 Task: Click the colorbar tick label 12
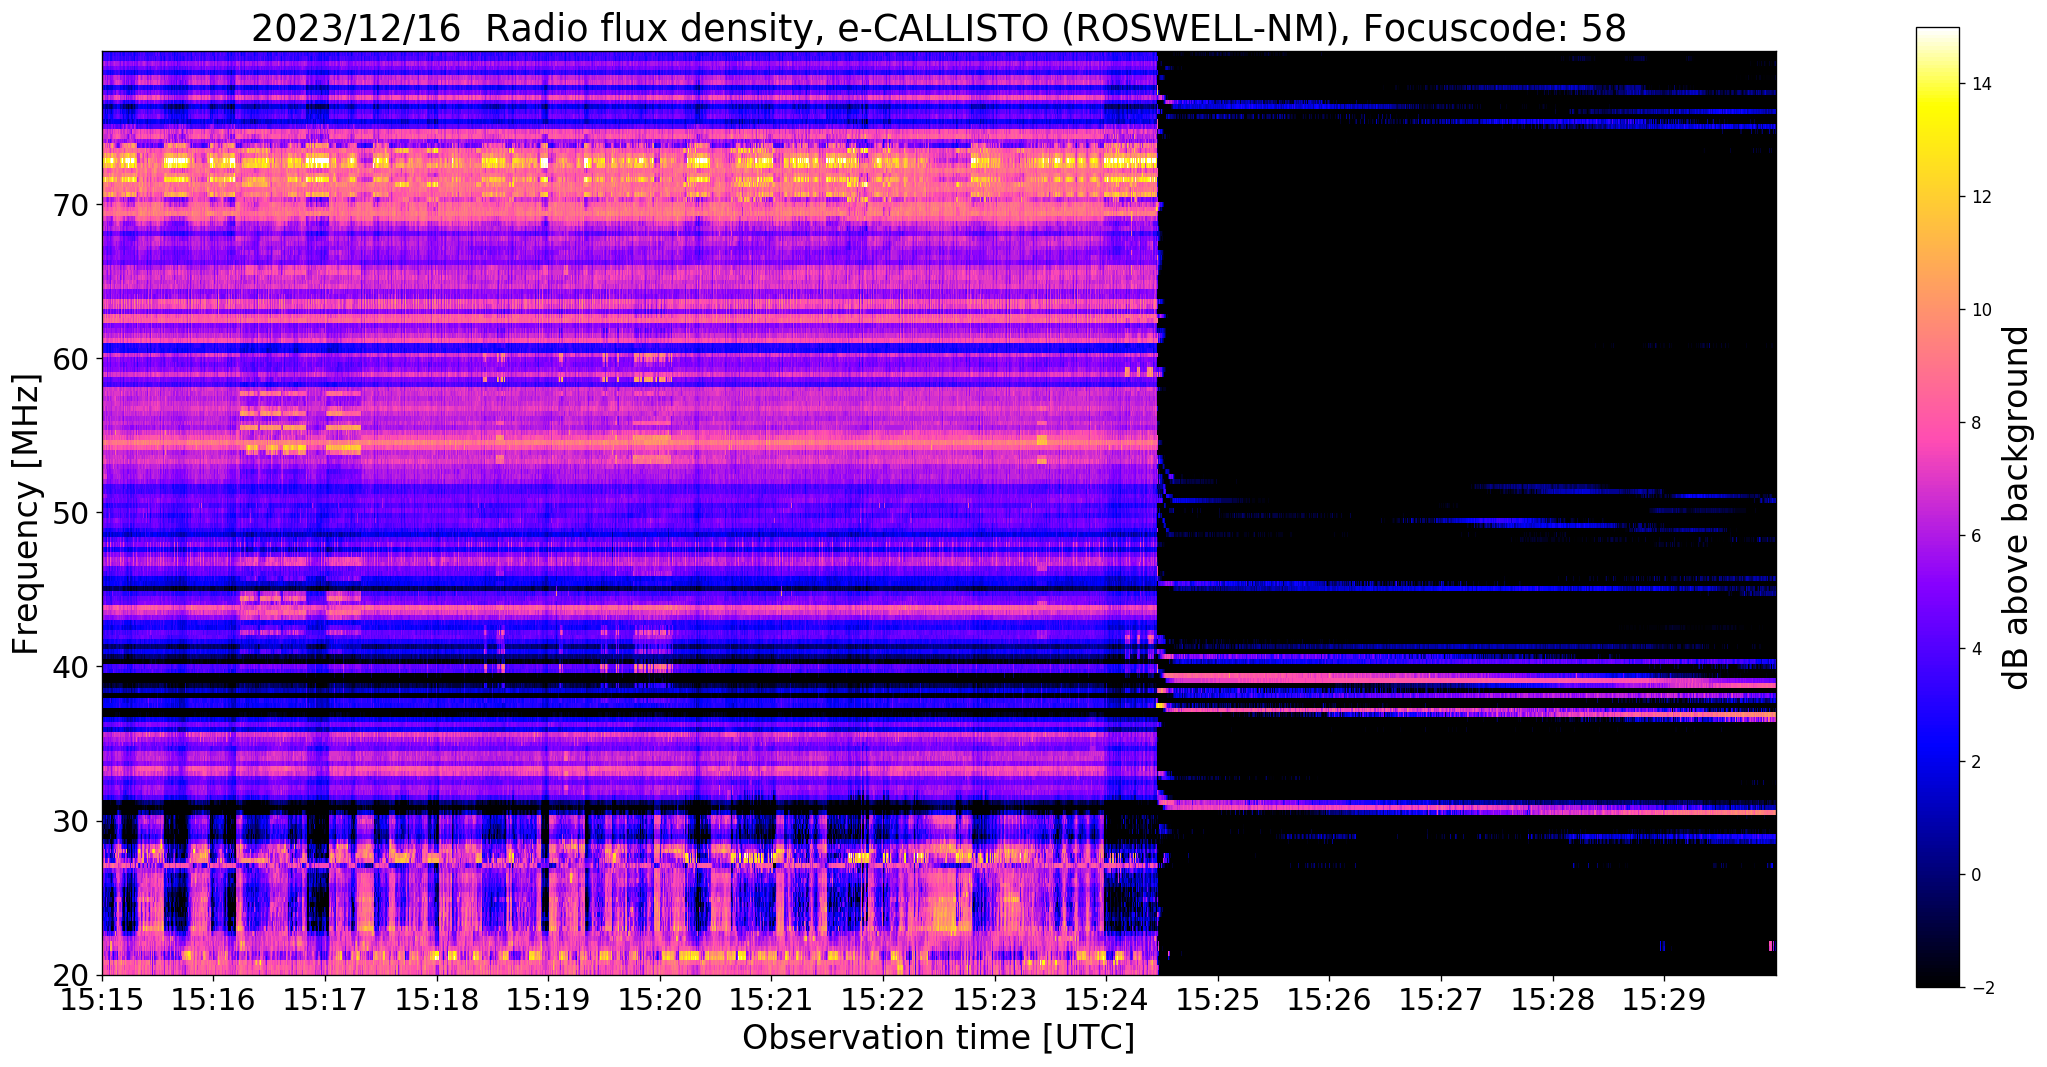pos(1980,197)
